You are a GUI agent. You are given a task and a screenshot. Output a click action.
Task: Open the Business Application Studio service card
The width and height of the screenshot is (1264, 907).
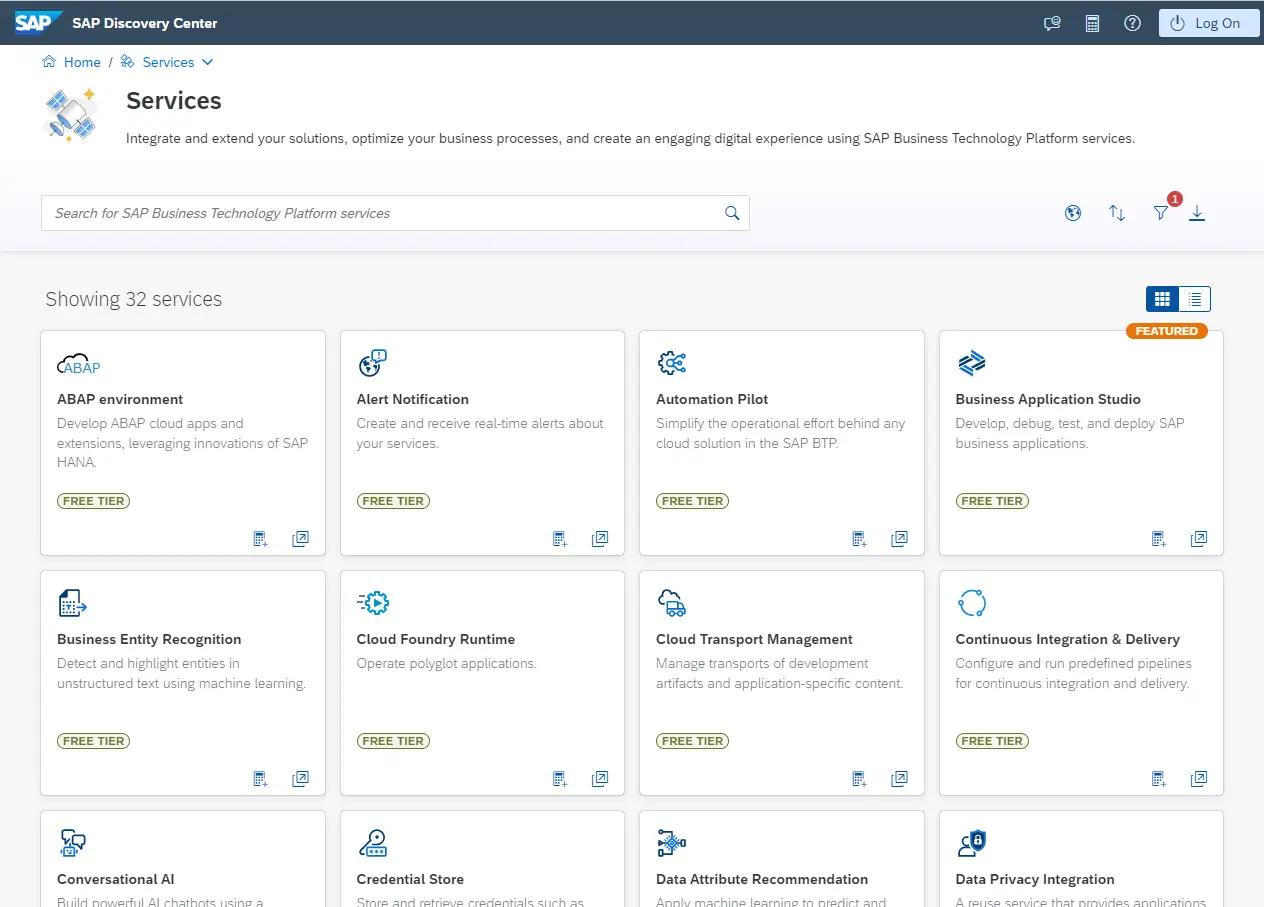pos(1081,443)
